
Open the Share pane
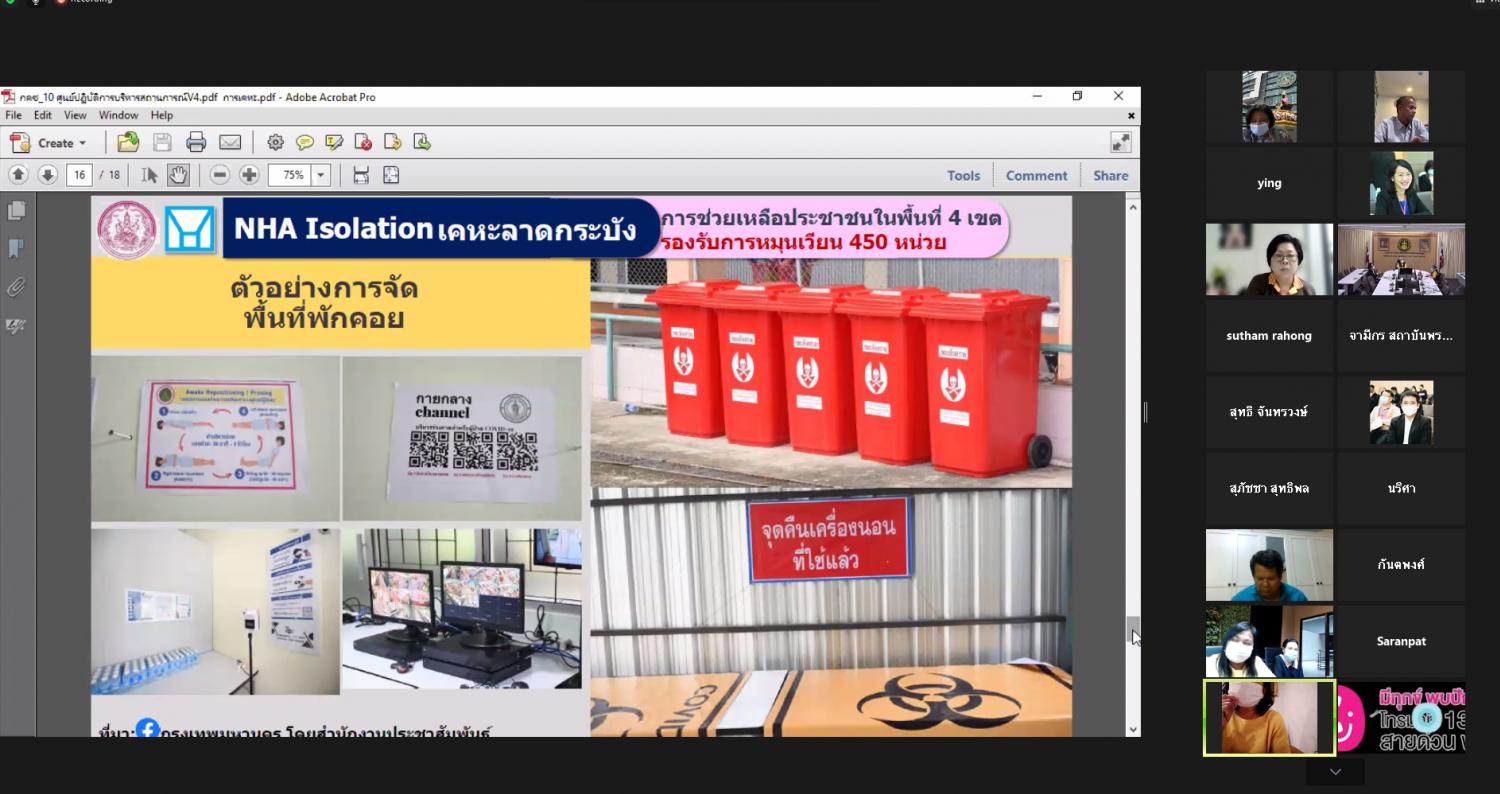(1110, 175)
